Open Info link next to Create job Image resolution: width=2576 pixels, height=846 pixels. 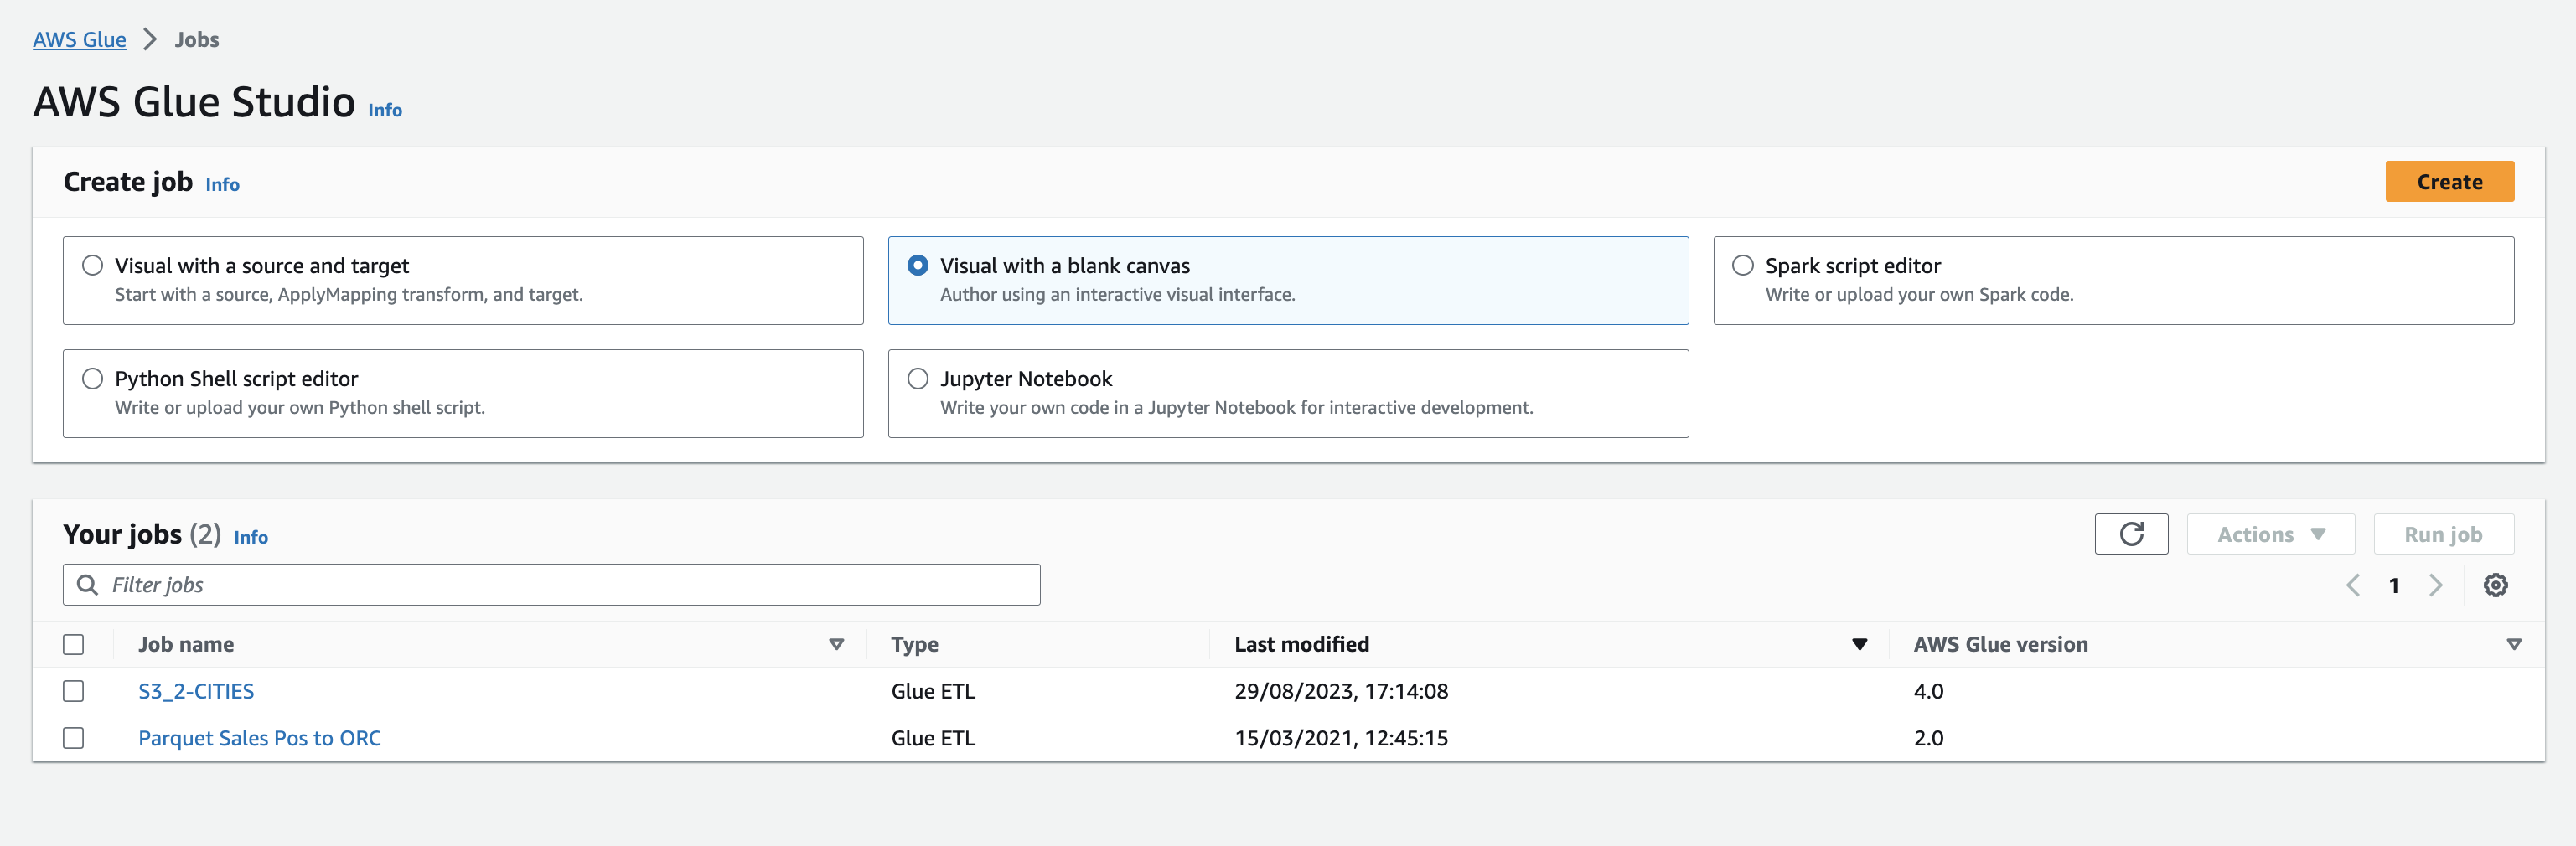[x=222, y=184]
